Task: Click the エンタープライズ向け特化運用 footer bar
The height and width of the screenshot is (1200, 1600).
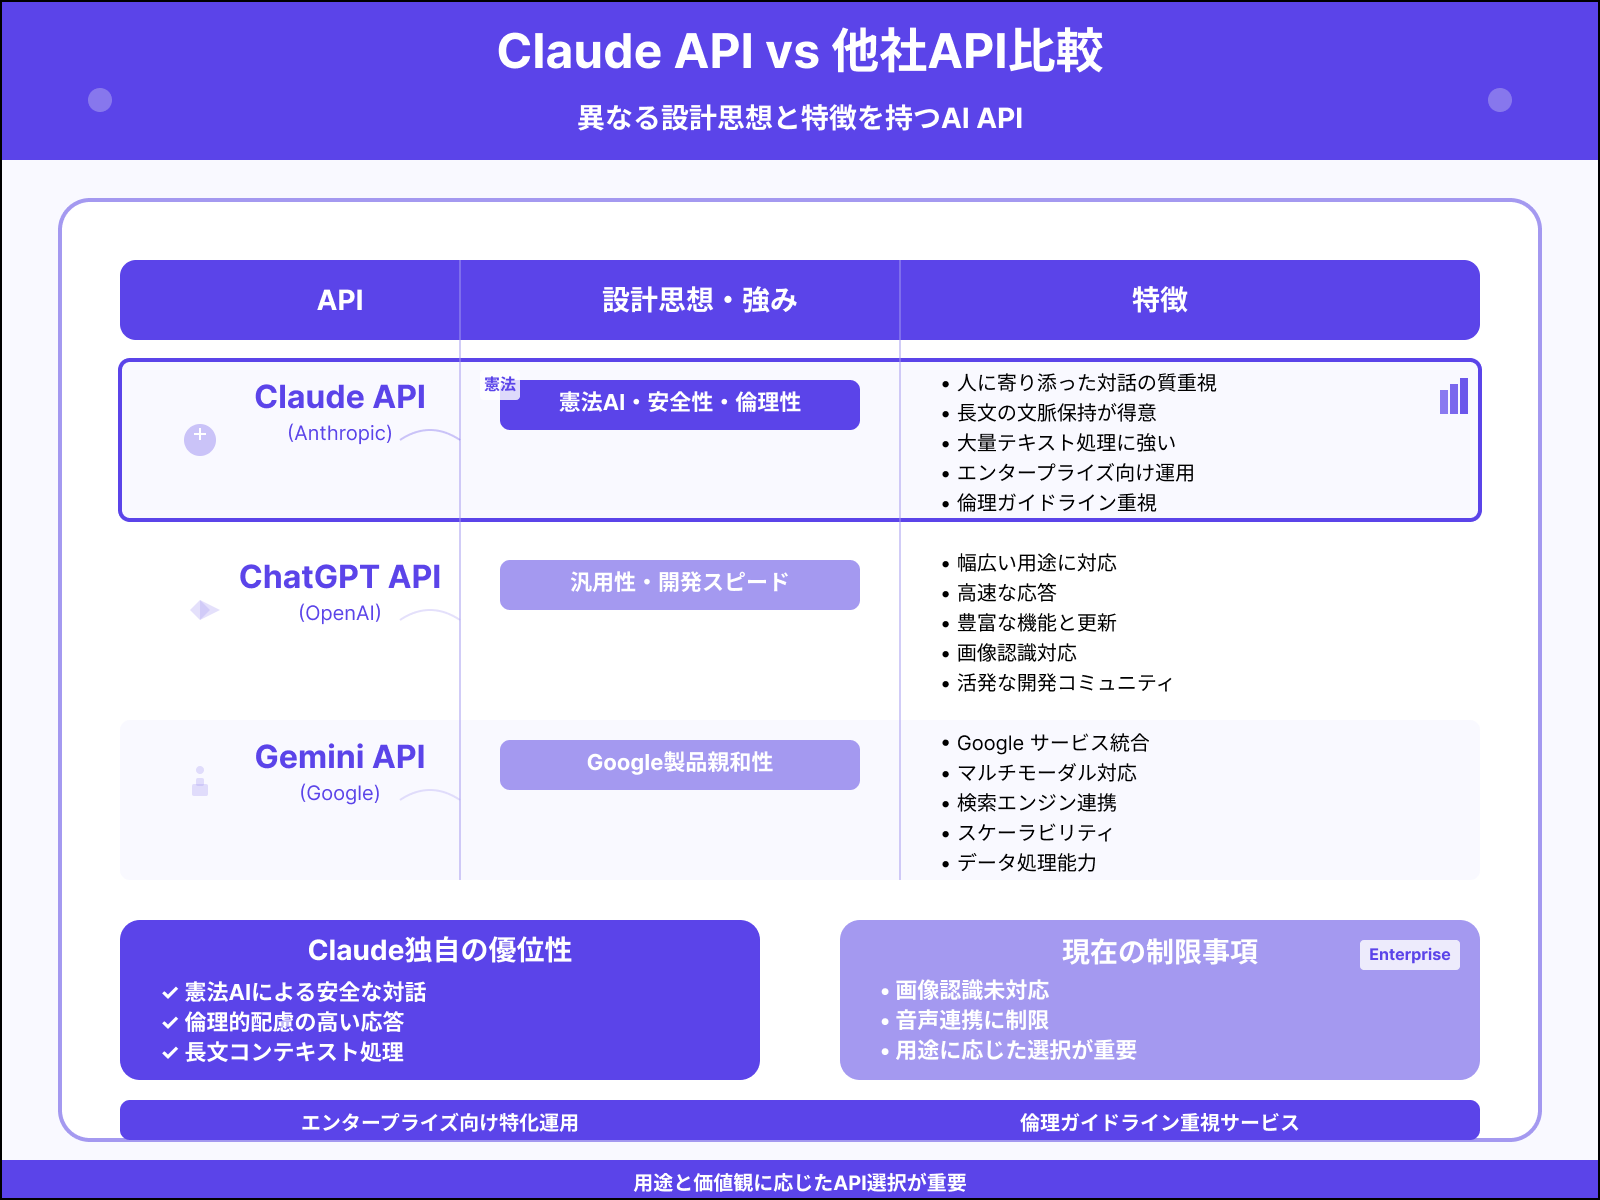Action: [x=443, y=1122]
